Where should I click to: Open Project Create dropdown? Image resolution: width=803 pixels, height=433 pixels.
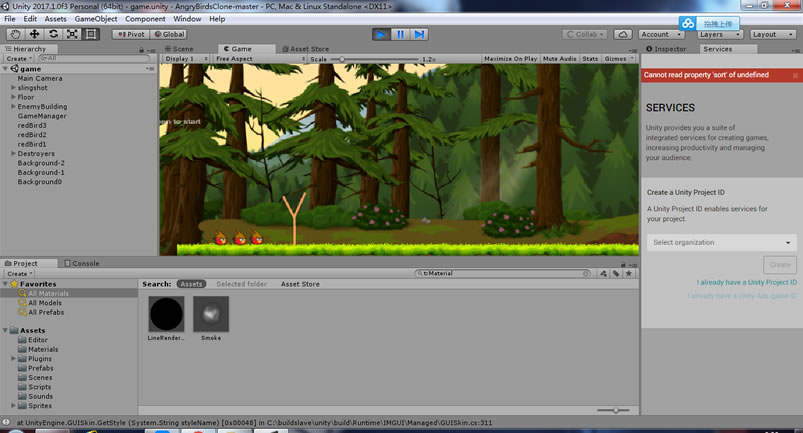click(x=19, y=274)
